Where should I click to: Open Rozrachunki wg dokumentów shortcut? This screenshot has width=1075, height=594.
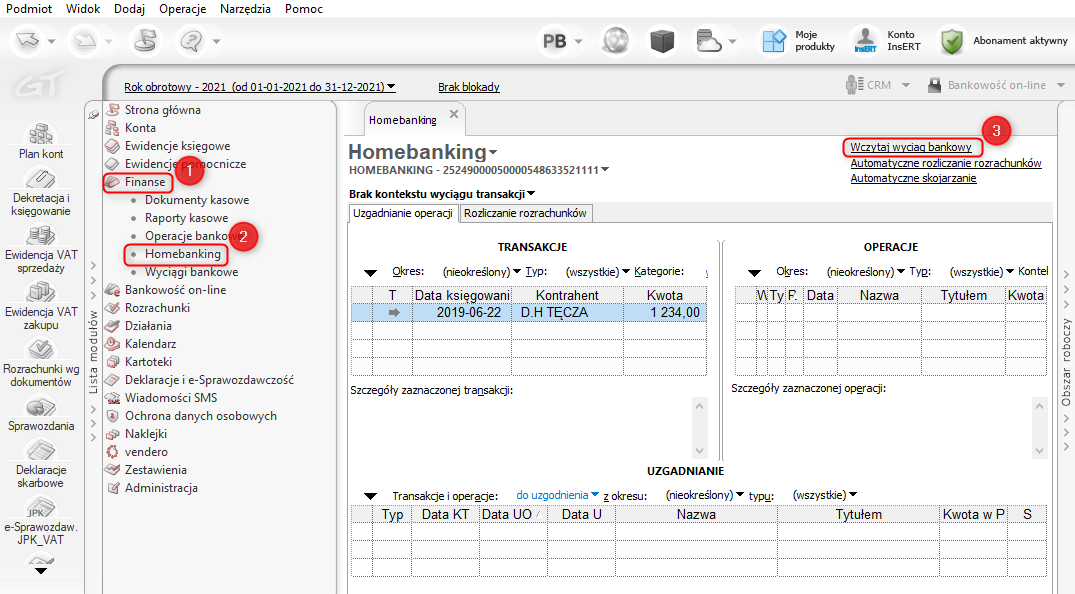(x=41, y=364)
